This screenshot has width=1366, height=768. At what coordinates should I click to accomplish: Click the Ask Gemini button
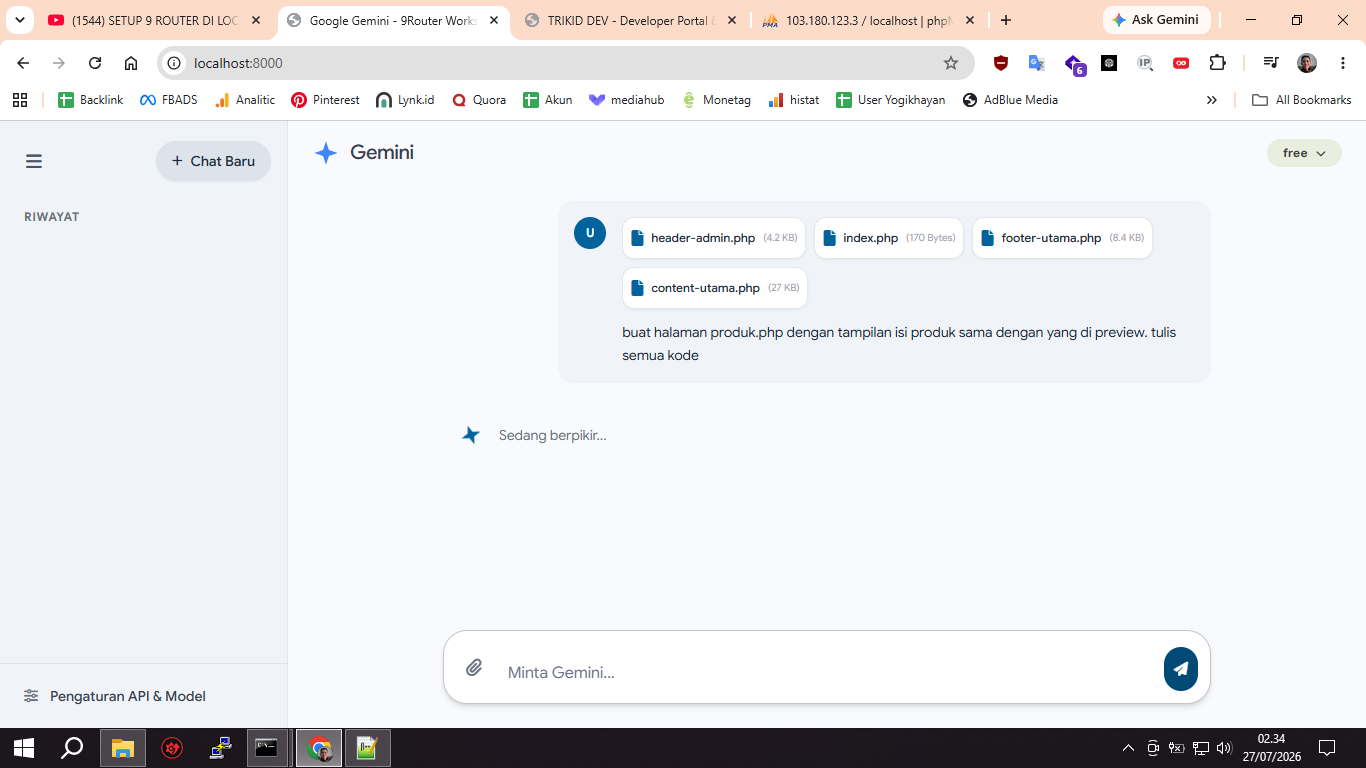coord(1156,20)
